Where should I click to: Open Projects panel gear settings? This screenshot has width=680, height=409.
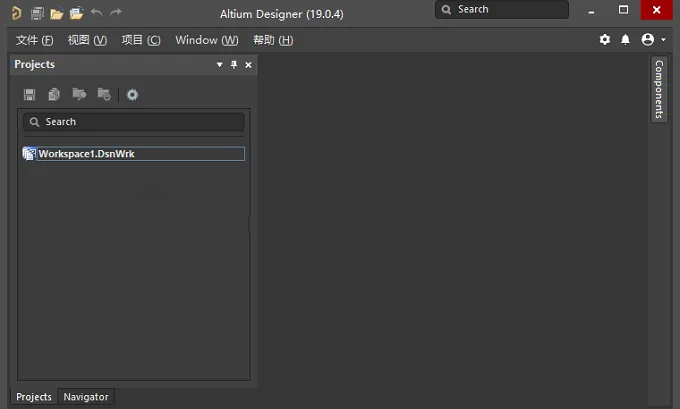pos(132,95)
